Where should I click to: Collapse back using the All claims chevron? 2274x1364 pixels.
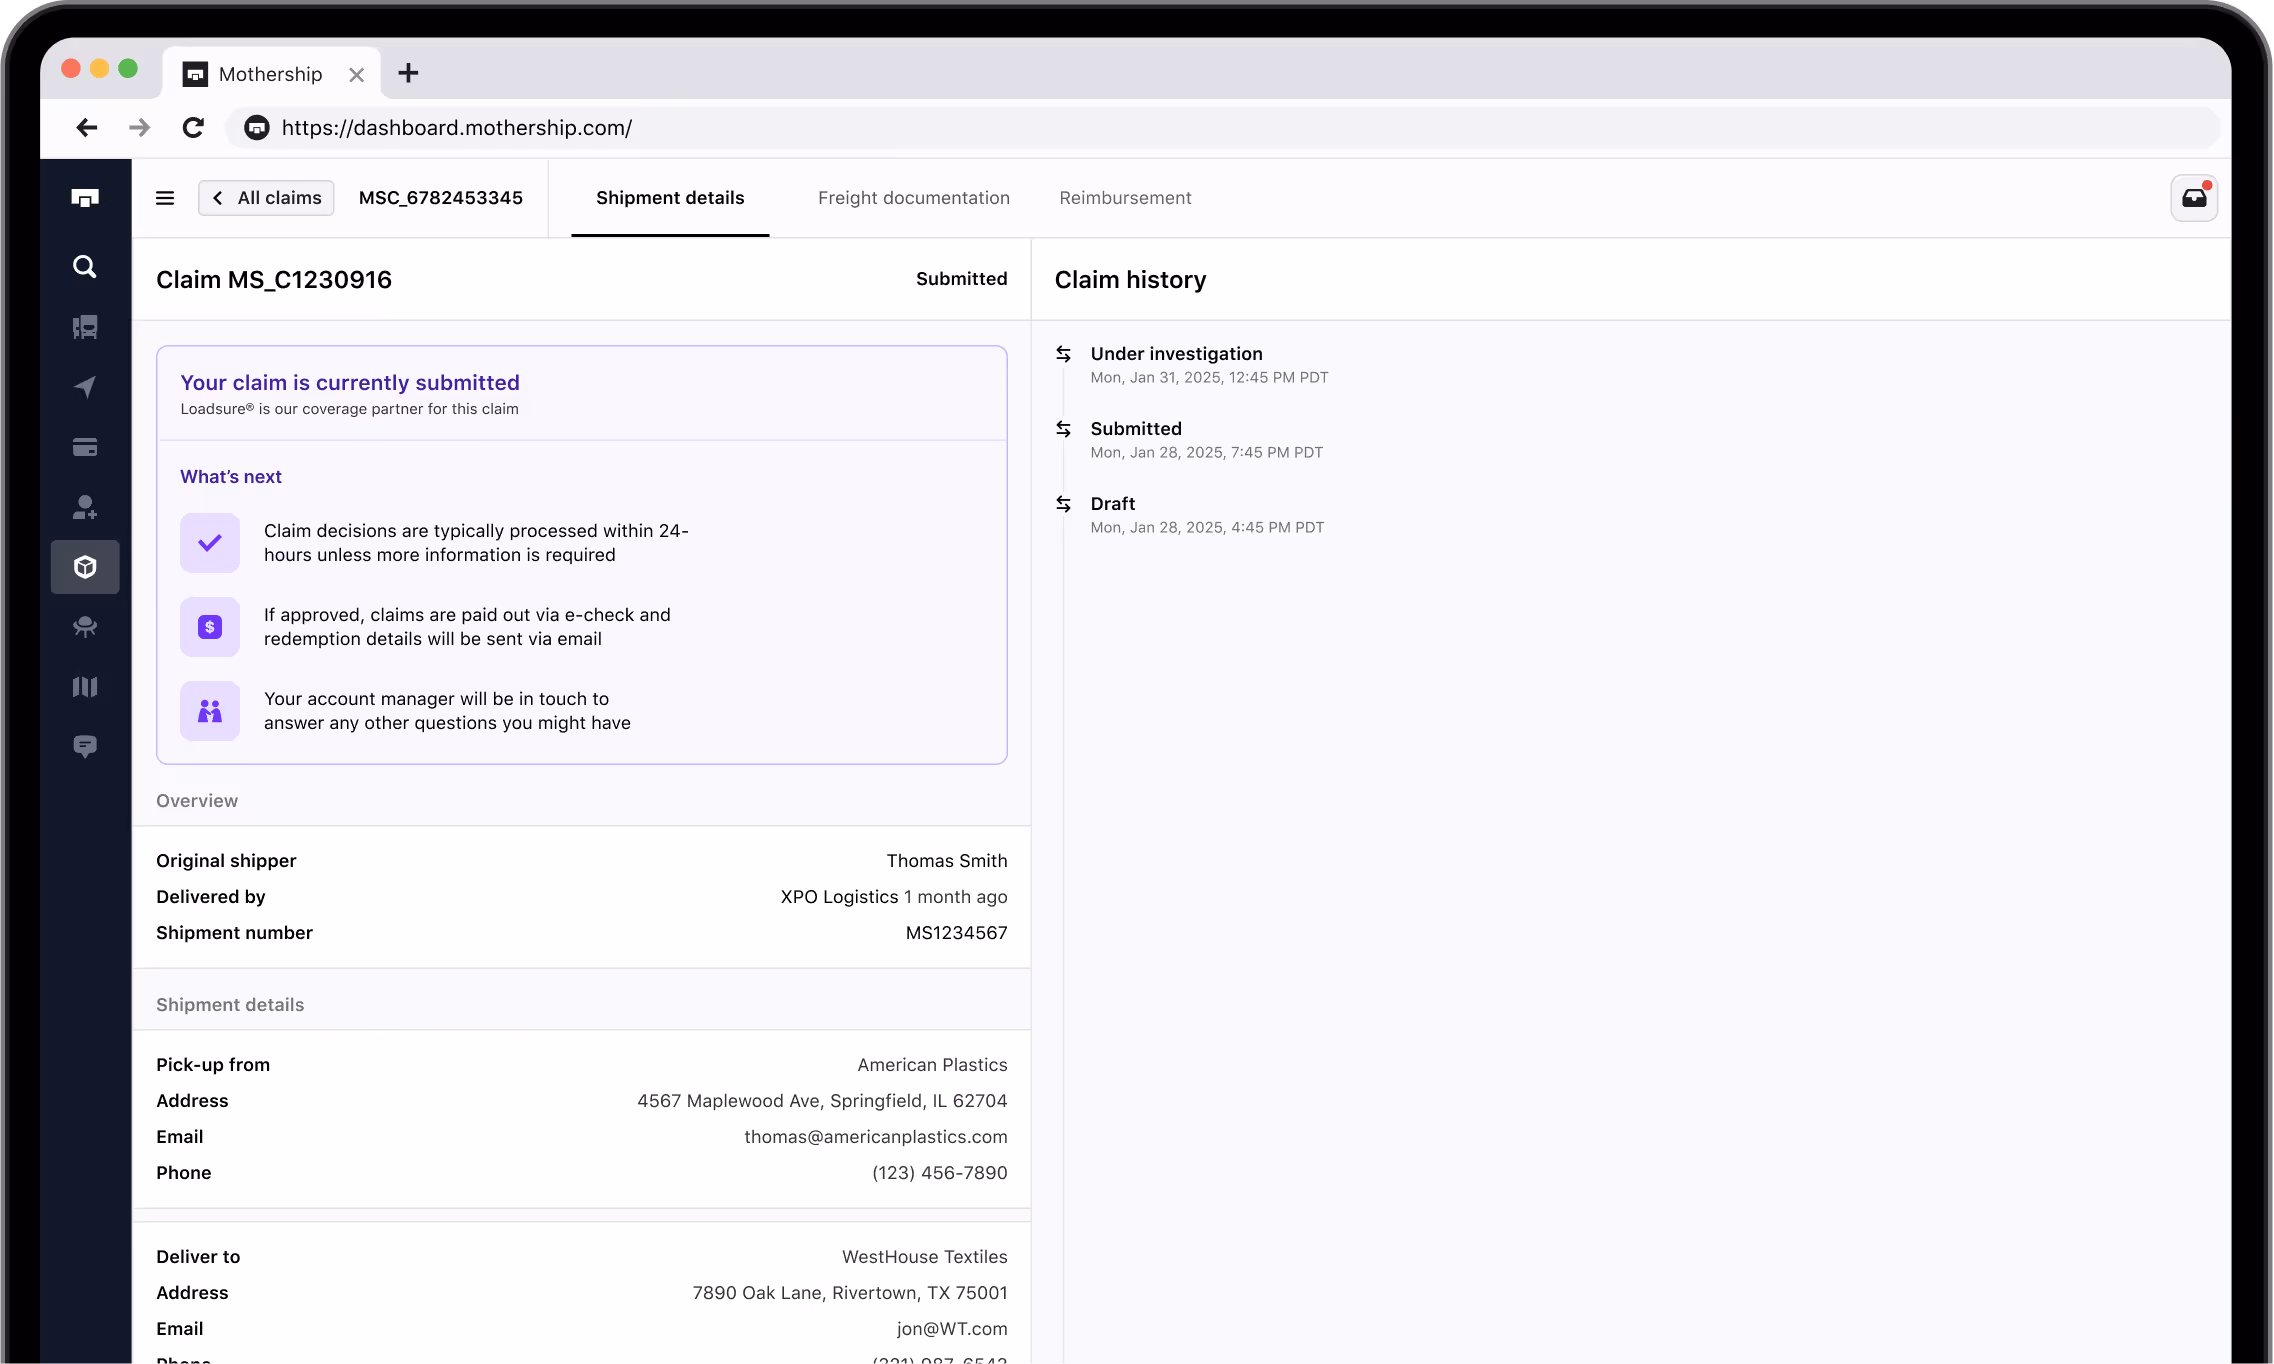tap(217, 197)
